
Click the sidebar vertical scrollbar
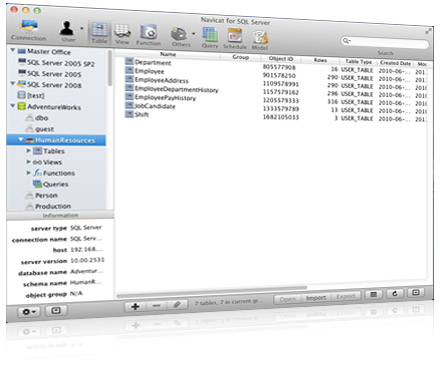point(110,68)
